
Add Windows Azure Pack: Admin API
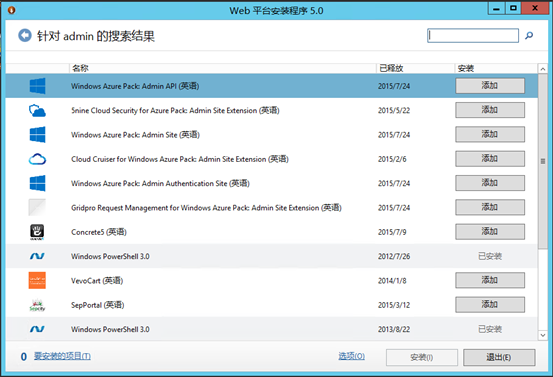click(490, 86)
